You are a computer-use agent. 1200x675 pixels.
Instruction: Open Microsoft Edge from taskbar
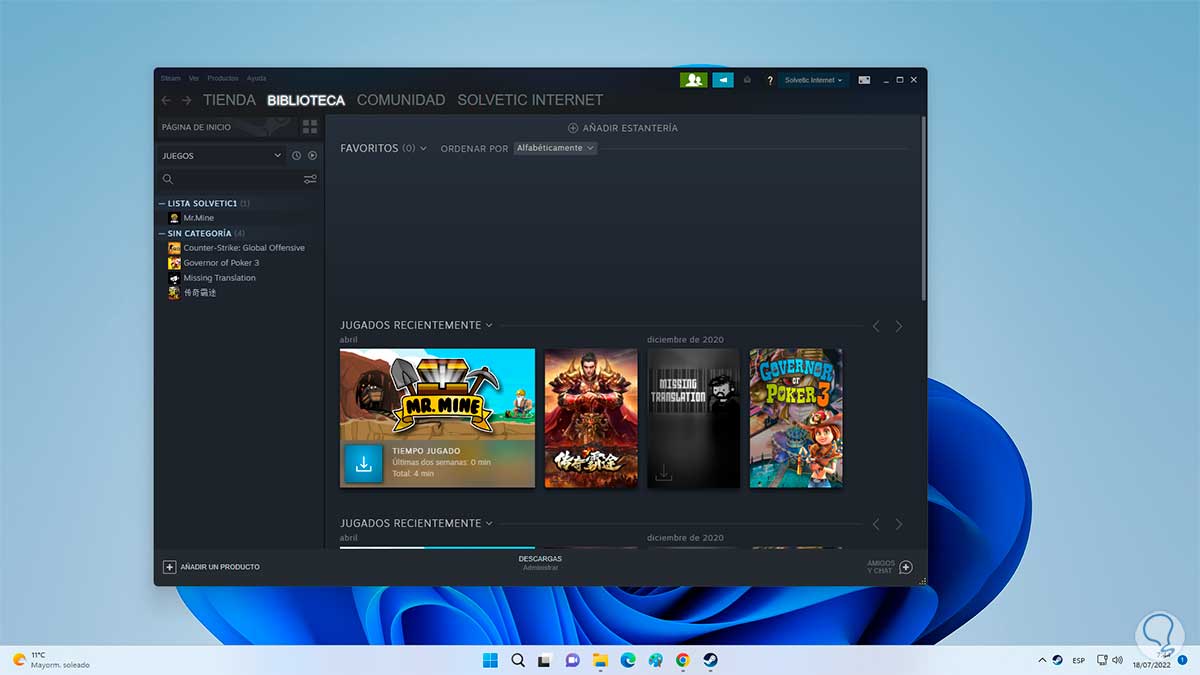tap(628, 660)
